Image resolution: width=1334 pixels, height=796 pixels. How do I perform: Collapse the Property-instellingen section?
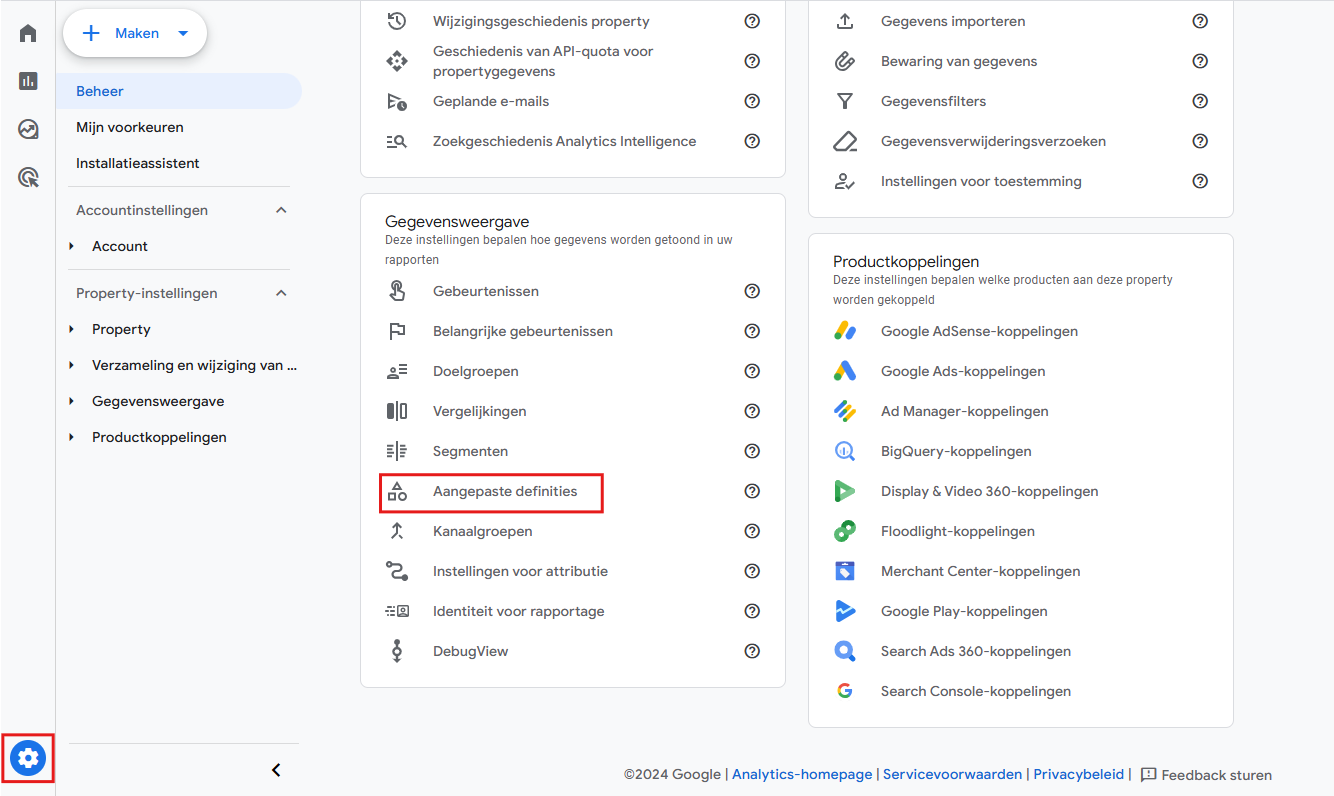tap(281, 293)
